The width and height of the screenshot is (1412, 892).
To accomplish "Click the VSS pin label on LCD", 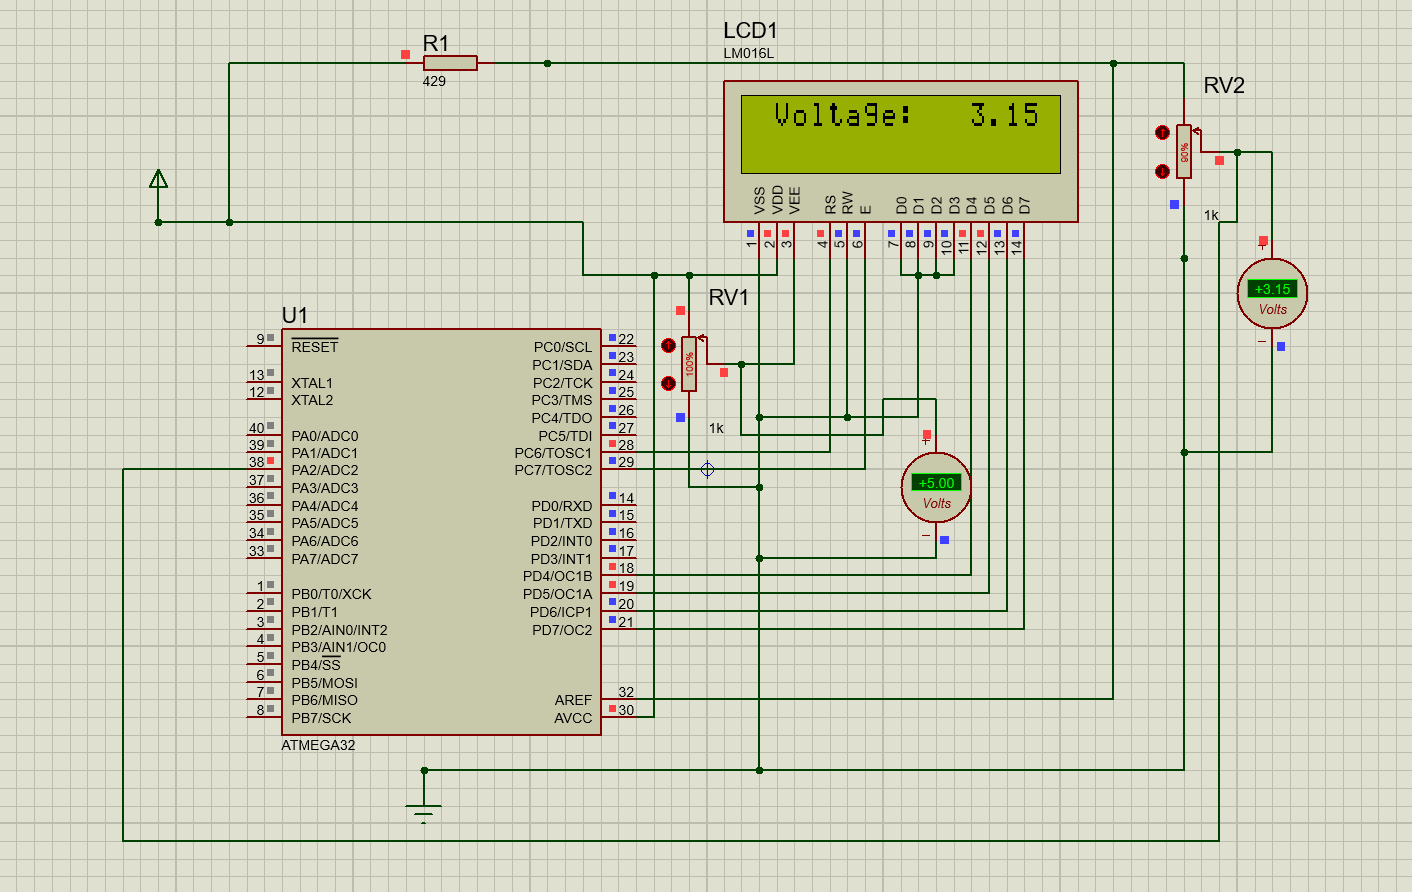I will coord(759,201).
